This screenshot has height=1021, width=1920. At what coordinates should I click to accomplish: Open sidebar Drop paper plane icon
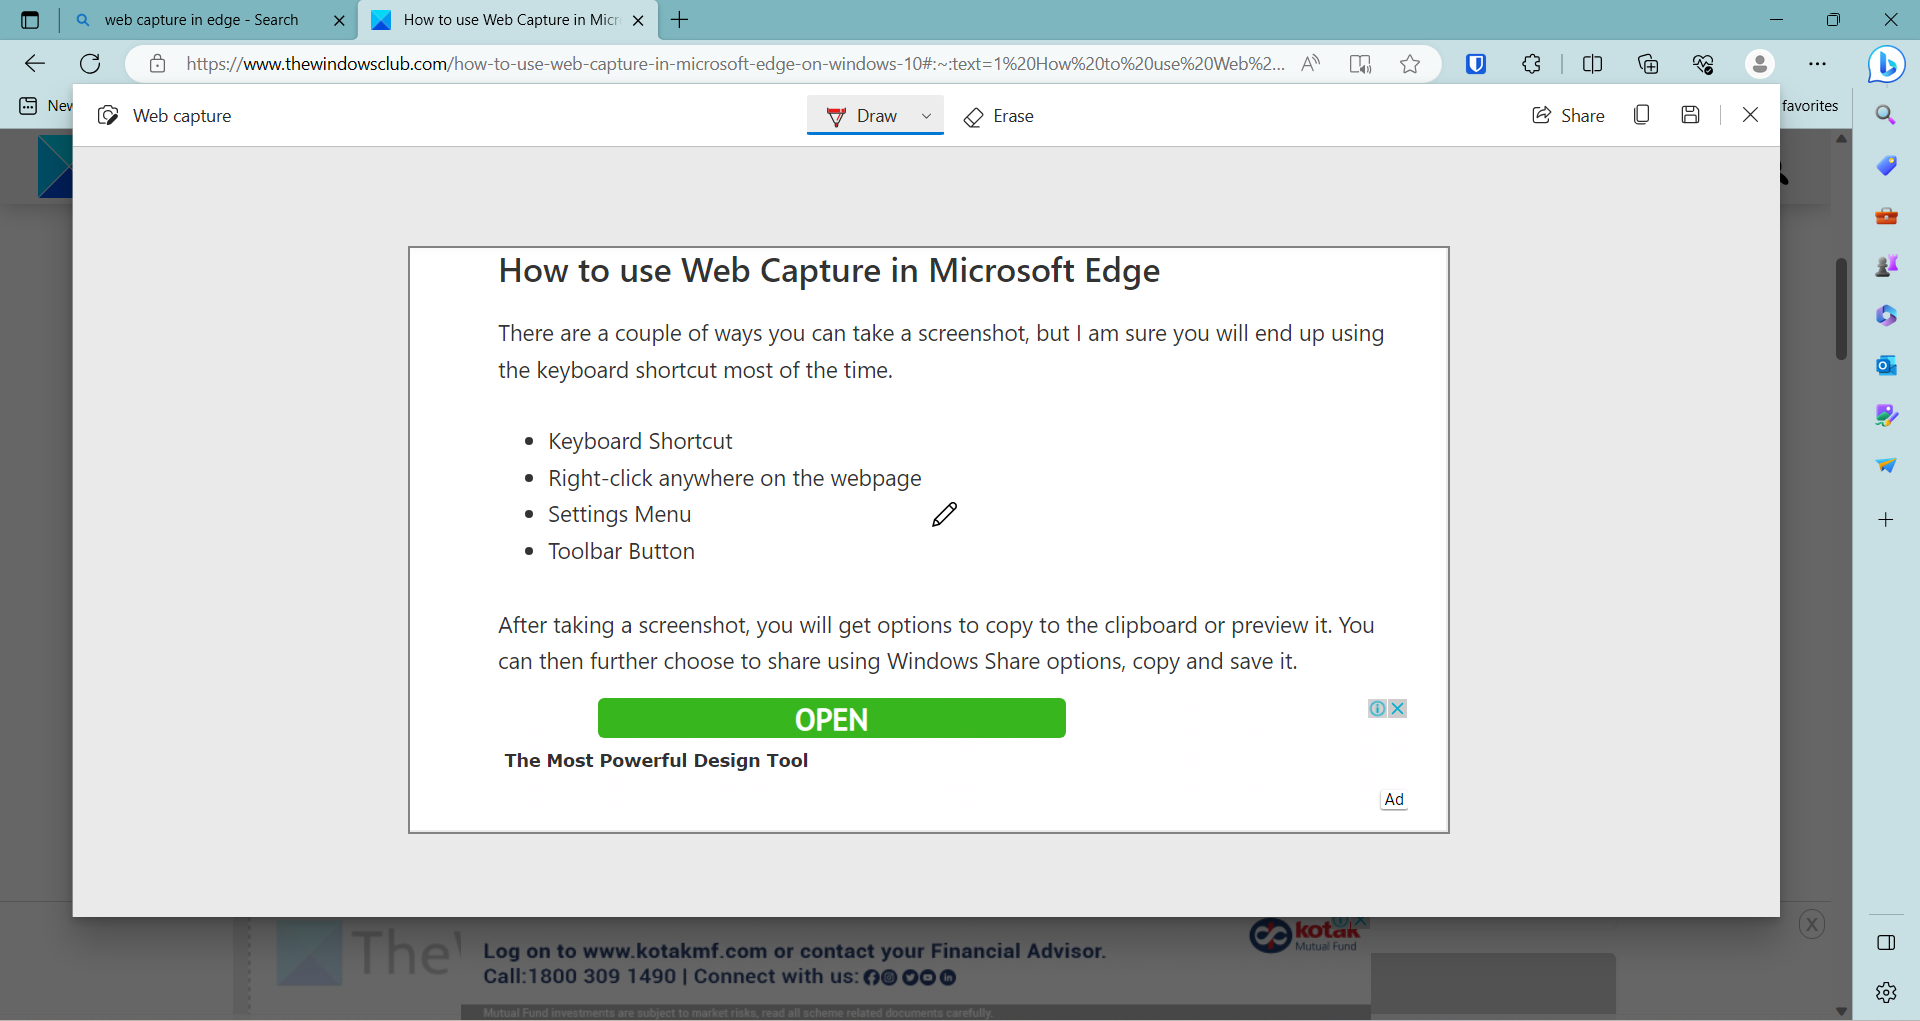[x=1886, y=465]
